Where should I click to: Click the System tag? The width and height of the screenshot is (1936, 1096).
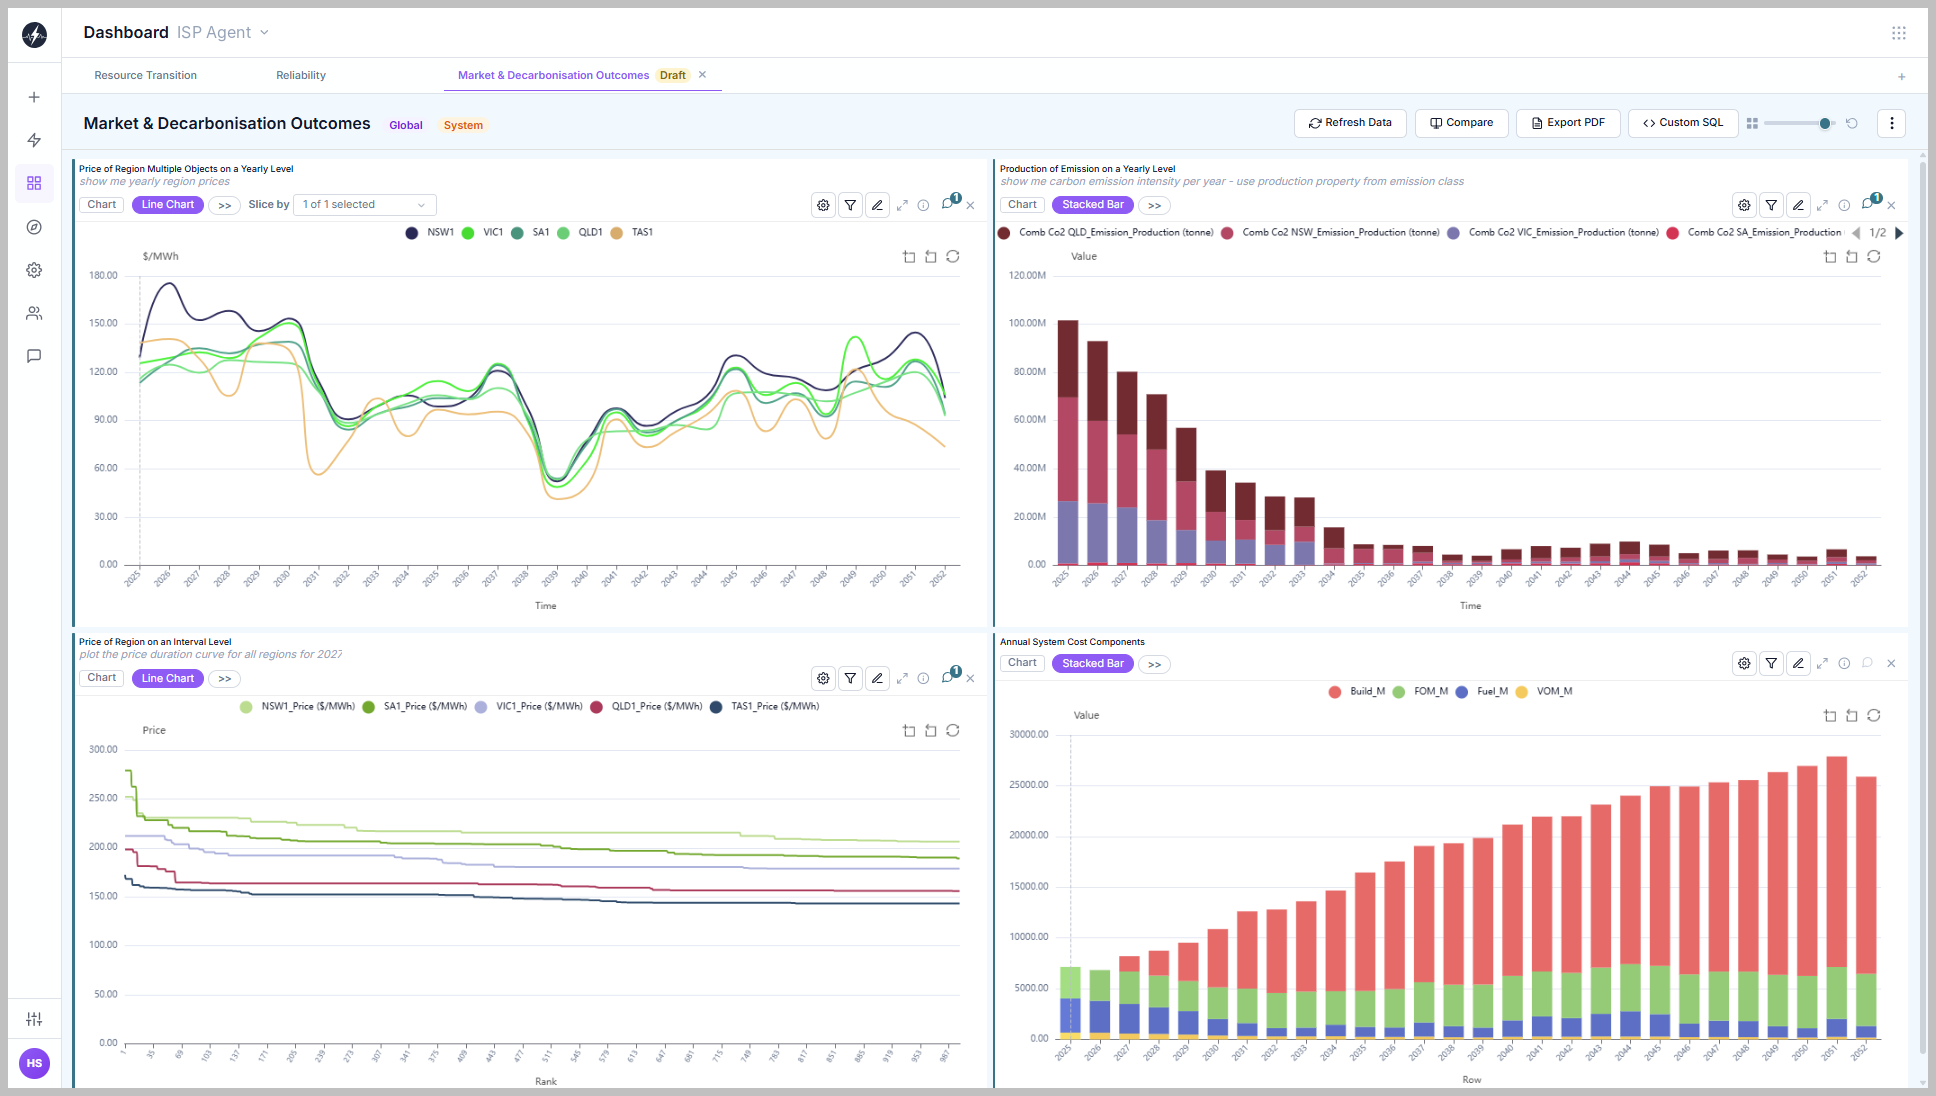(463, 125)
